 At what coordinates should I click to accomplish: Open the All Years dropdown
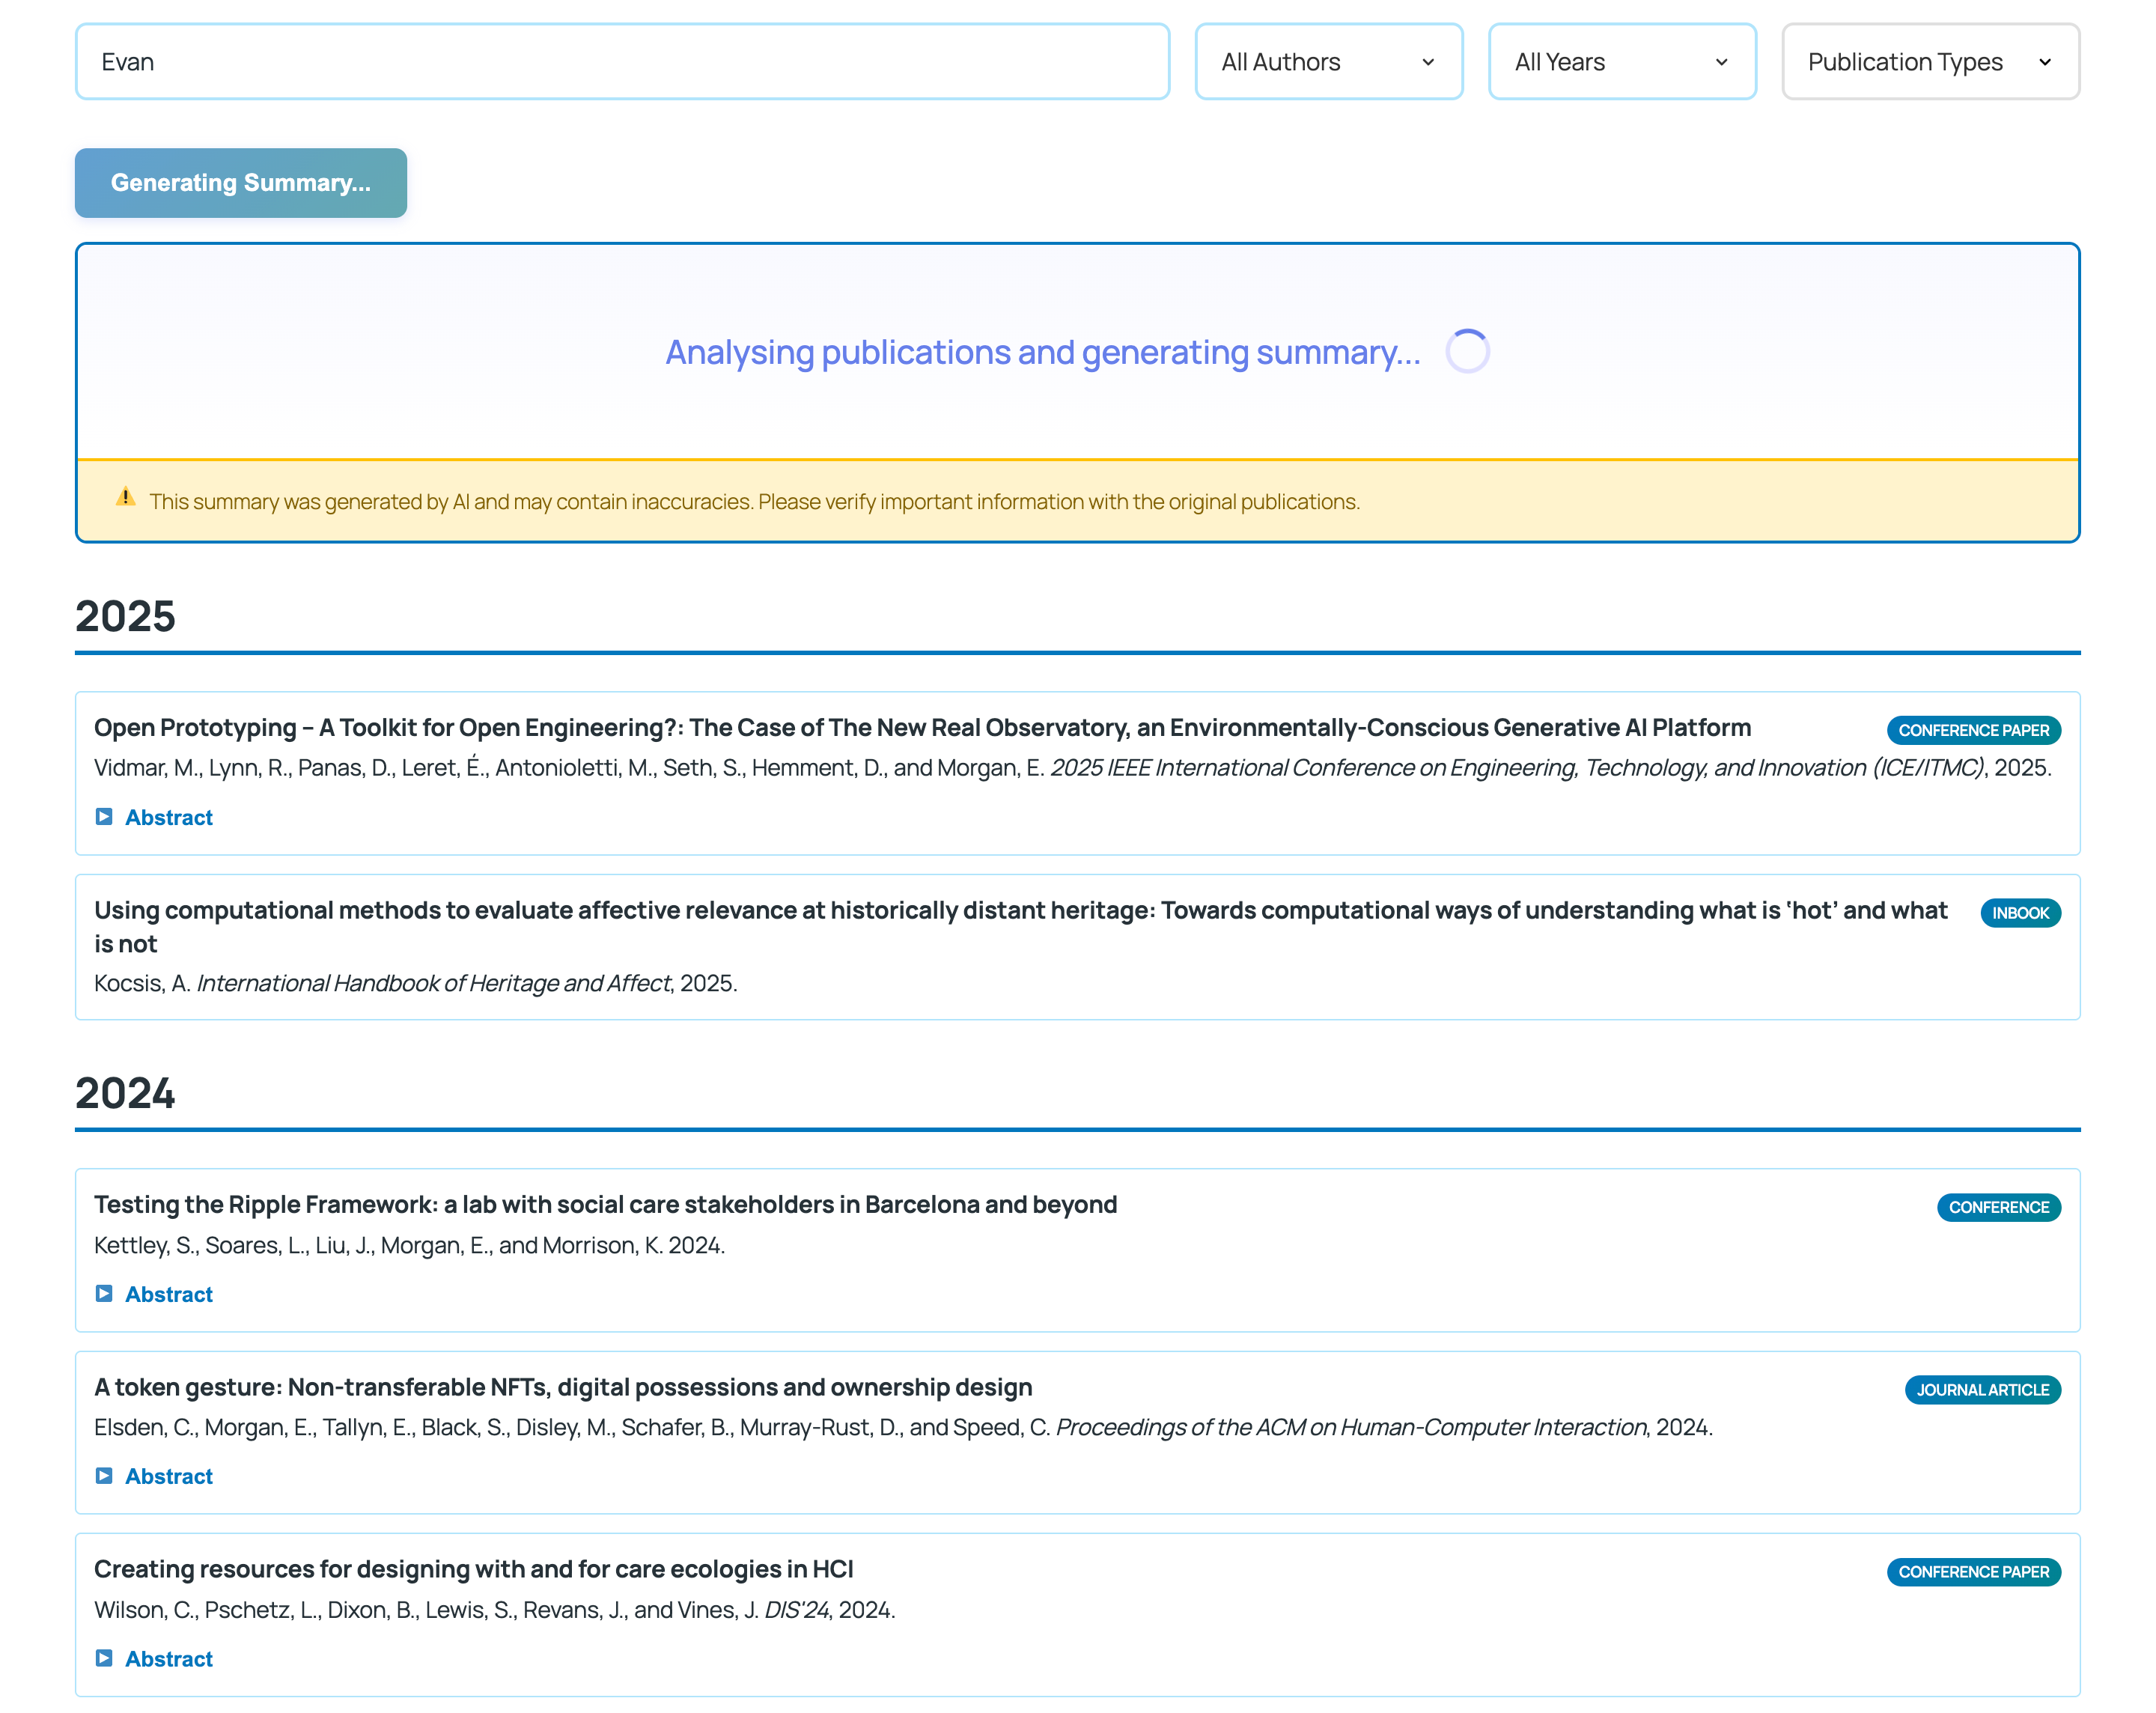(x=1622, y=61)
